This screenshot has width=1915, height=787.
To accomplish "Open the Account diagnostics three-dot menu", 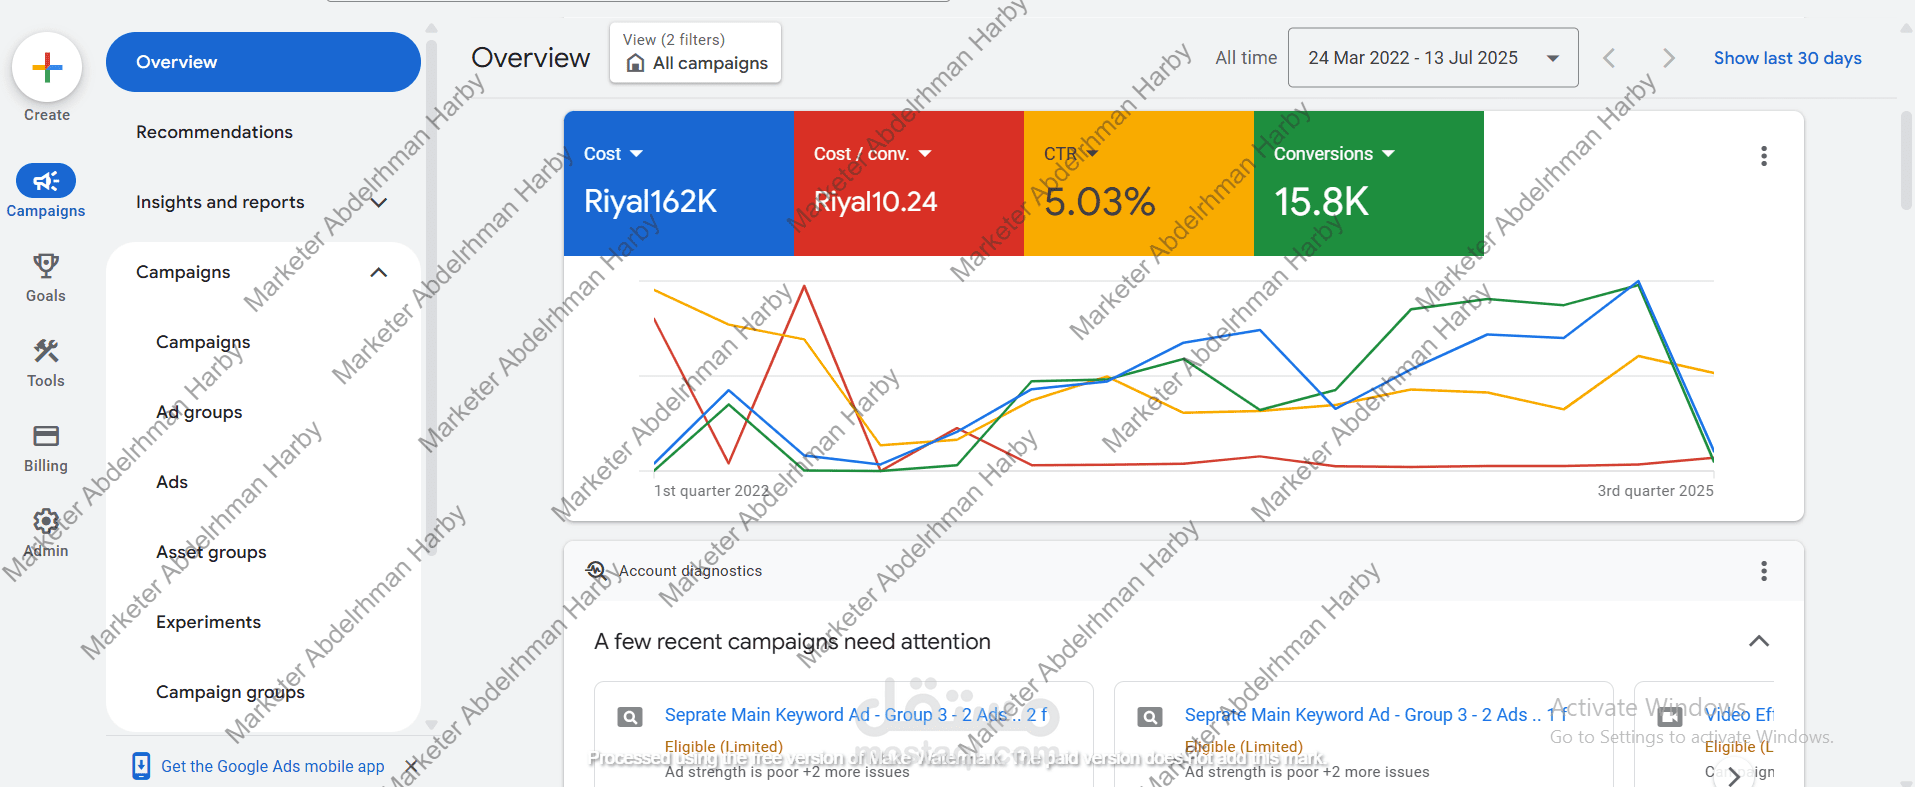I will (1764, 571).
